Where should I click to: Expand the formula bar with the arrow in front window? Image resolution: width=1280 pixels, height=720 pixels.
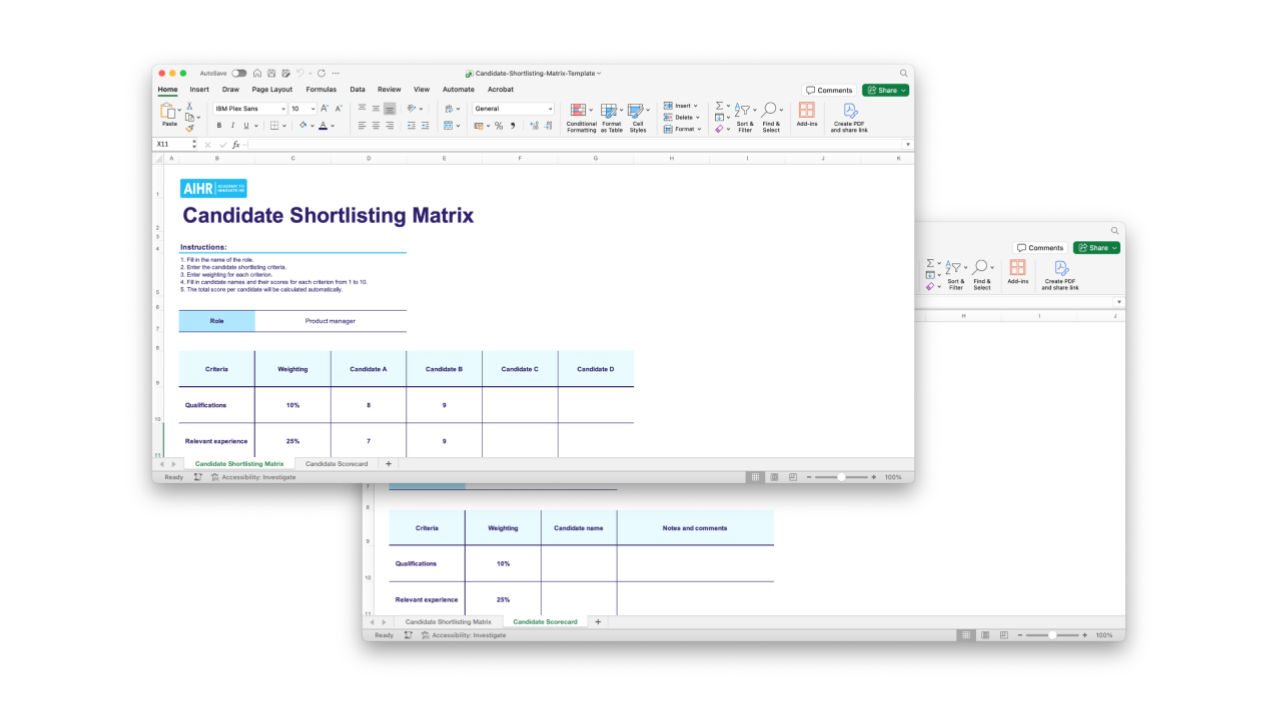pyautogui.click(x=908, y=145)
